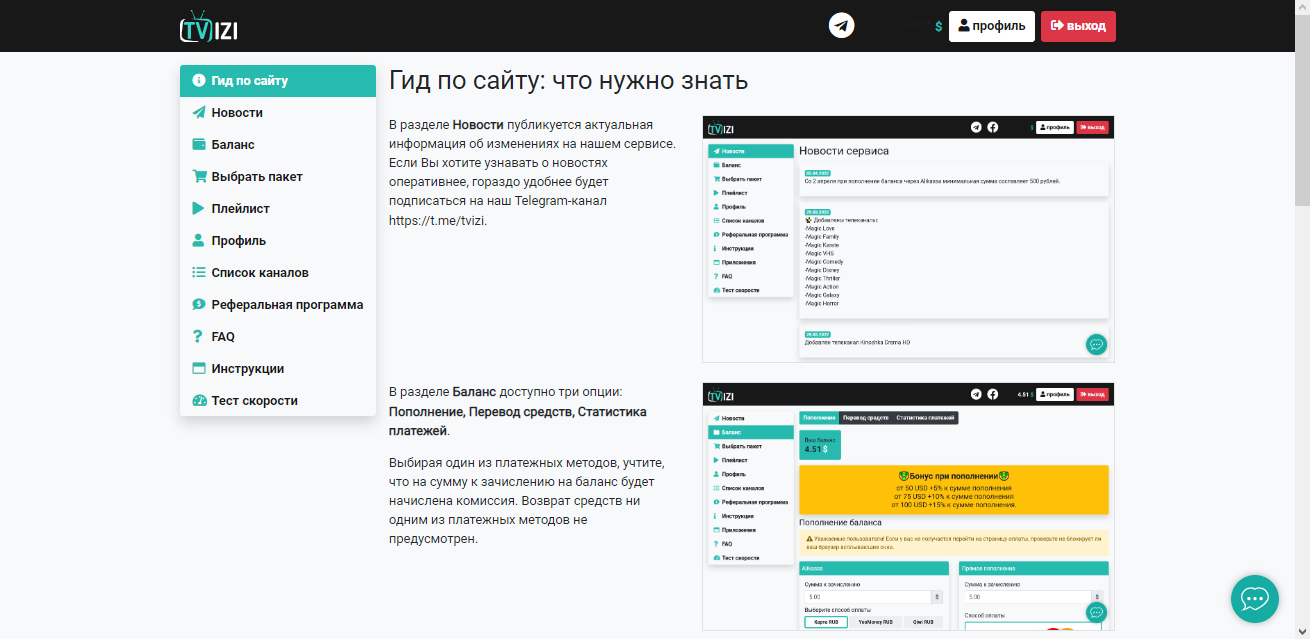
Task: Click the TVIZI logo
Action: click(208, 26)
